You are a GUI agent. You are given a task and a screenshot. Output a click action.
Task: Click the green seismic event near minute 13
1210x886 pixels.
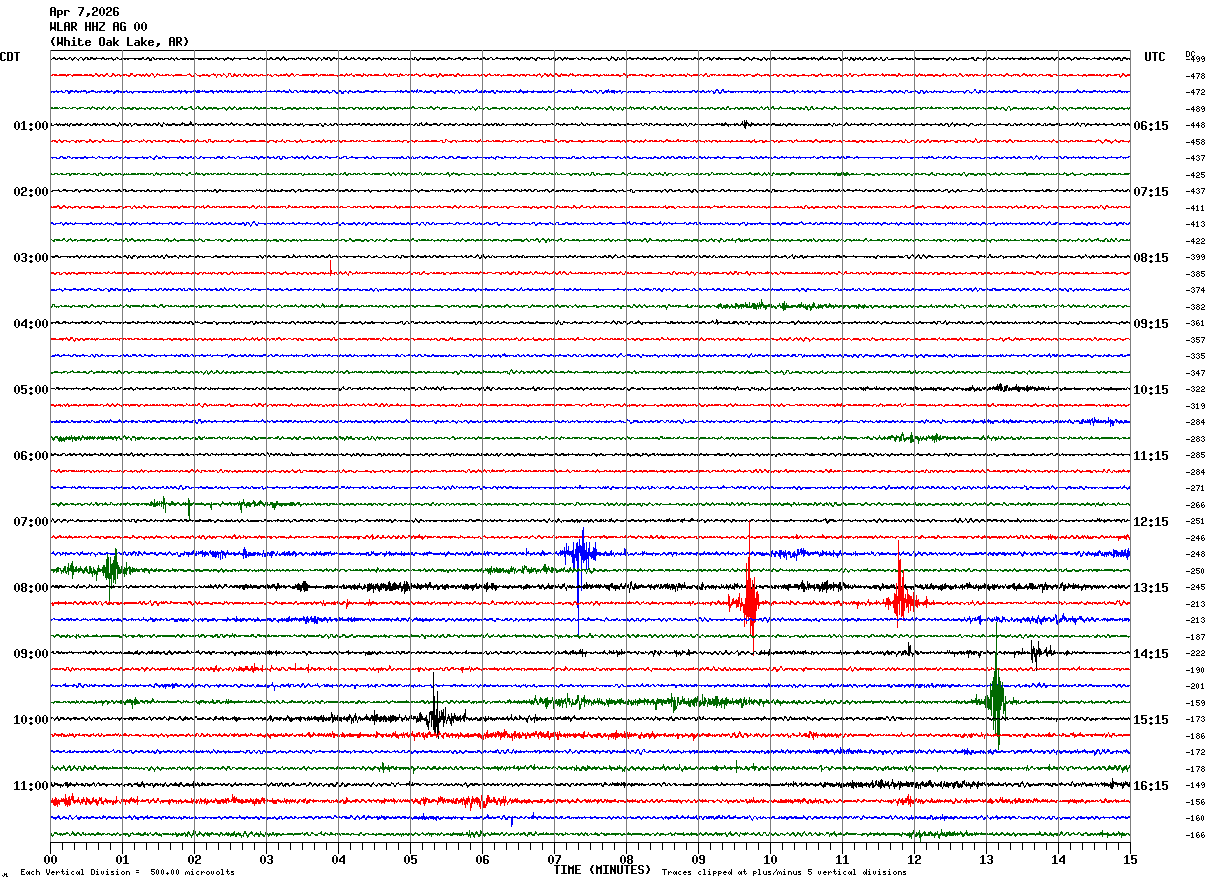point(995,700)
